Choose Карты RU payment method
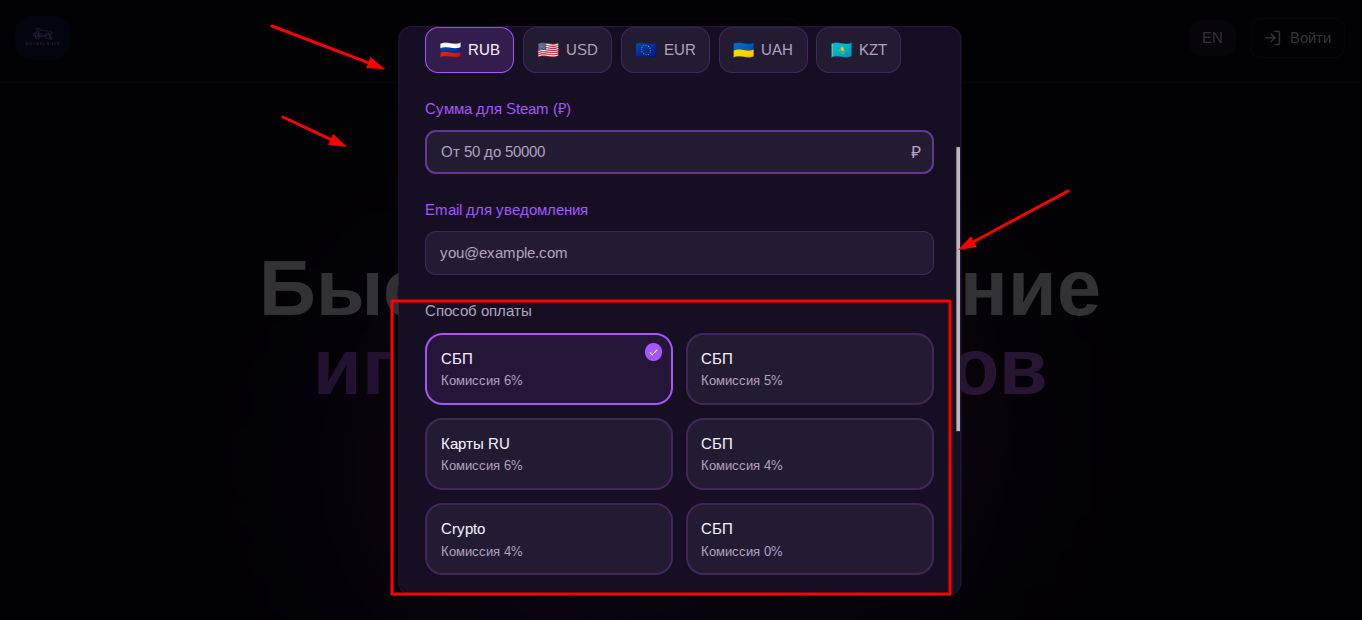This screenshot has width=1362, height=620. [549, 454]
